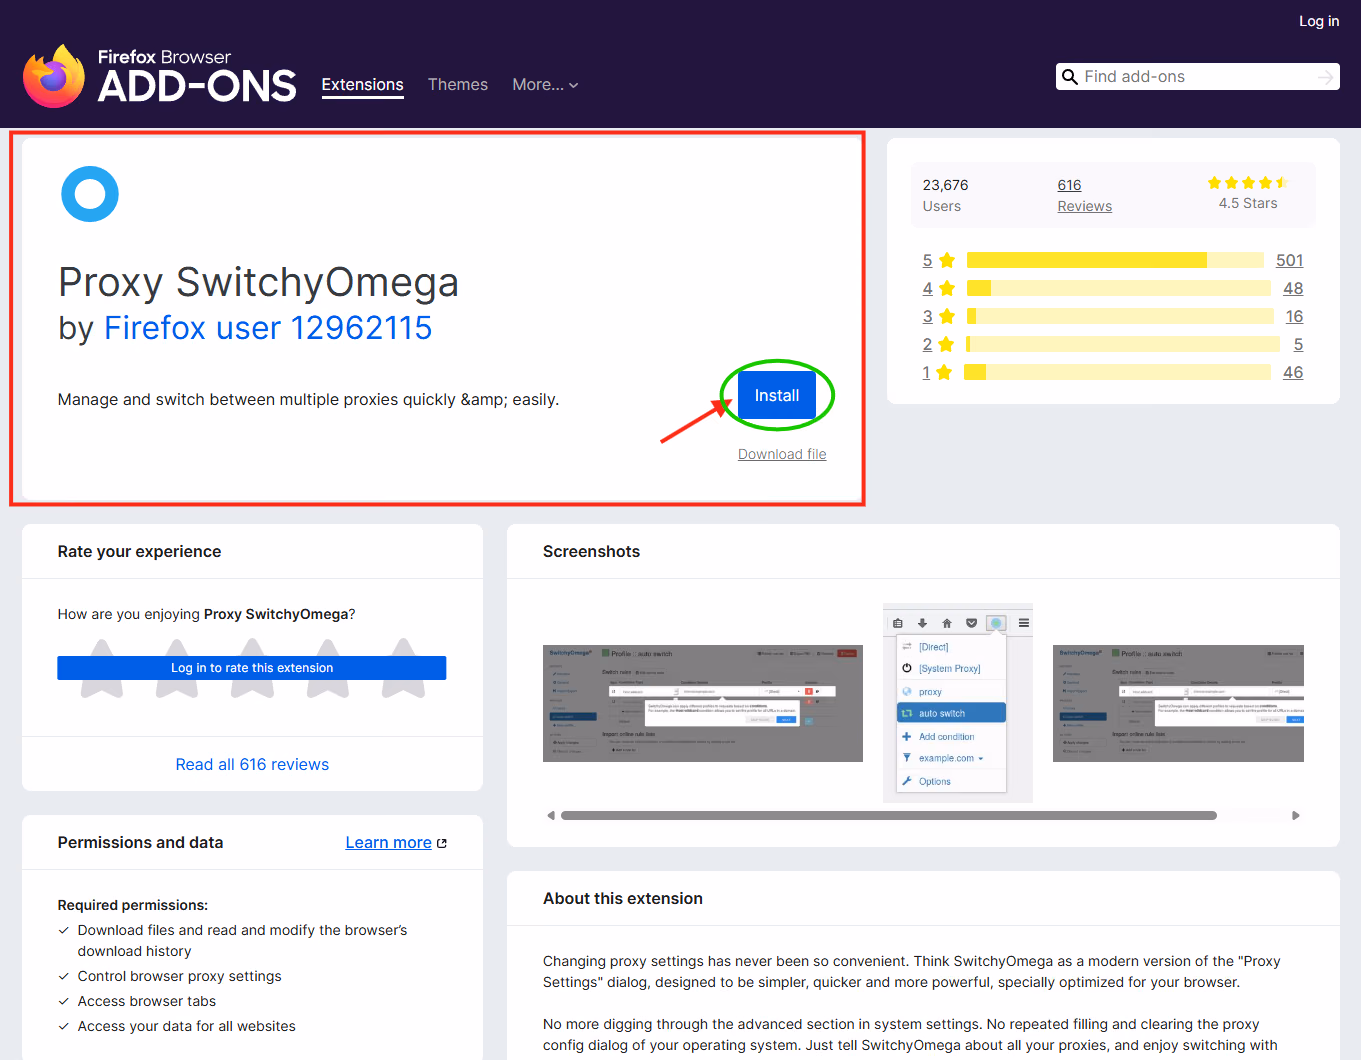Click the search magnifier icon
The image size is (1361, 1060).
pyautogui.click(x=1070, y=77)
